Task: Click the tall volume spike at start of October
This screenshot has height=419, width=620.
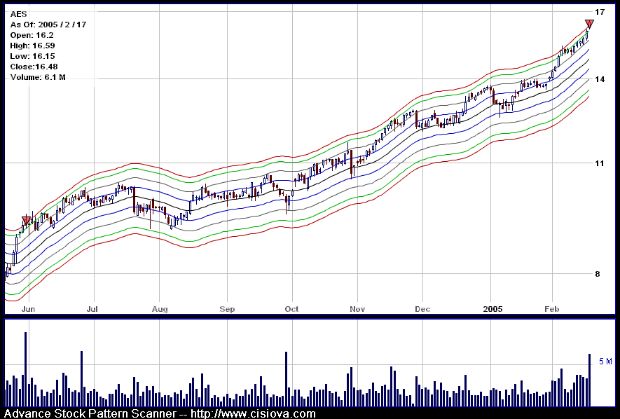Action: click(286, 379)
